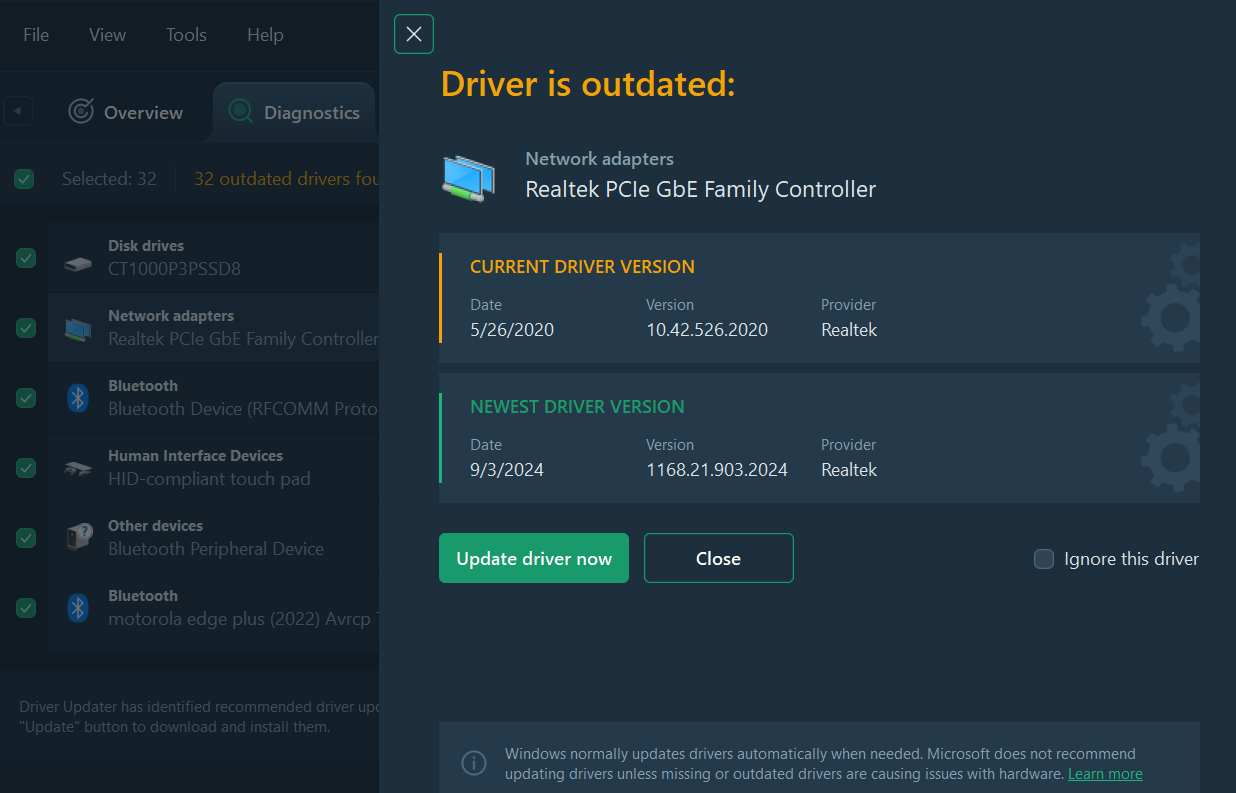Click Update driver now button
The height and width of the screenshot is (793, 1236).
(x=534, y=558)
